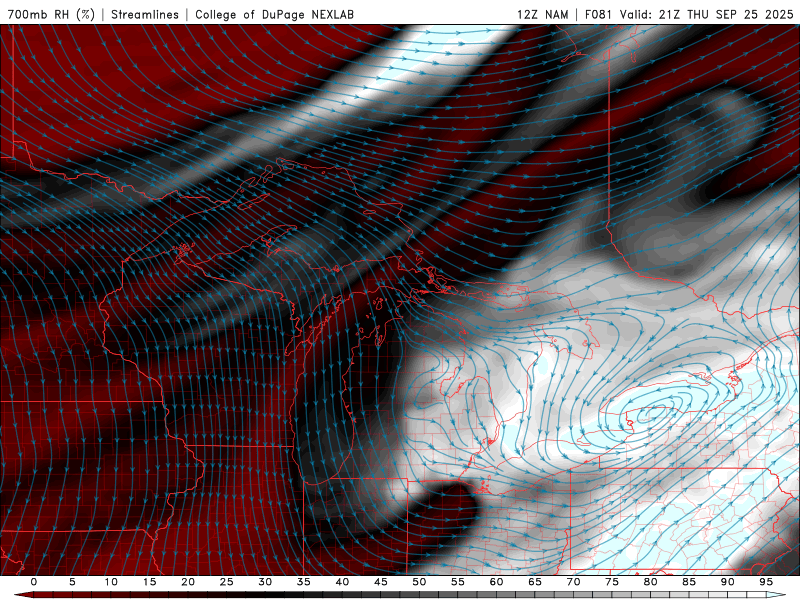Click the colorbar label "55"
Viewport: 800px width, 600px height.
[x=458, y=582]
